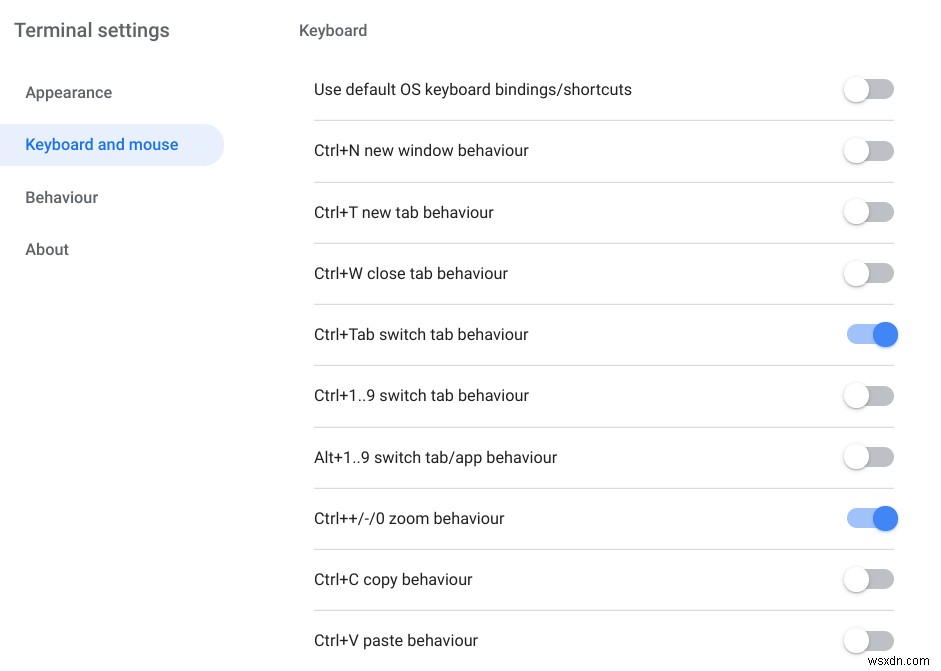Click the 'Ctrl+1..9 switch tab behaviour' label
The height and width of the screenshot is (671, 941).
(x=421, y=396)
